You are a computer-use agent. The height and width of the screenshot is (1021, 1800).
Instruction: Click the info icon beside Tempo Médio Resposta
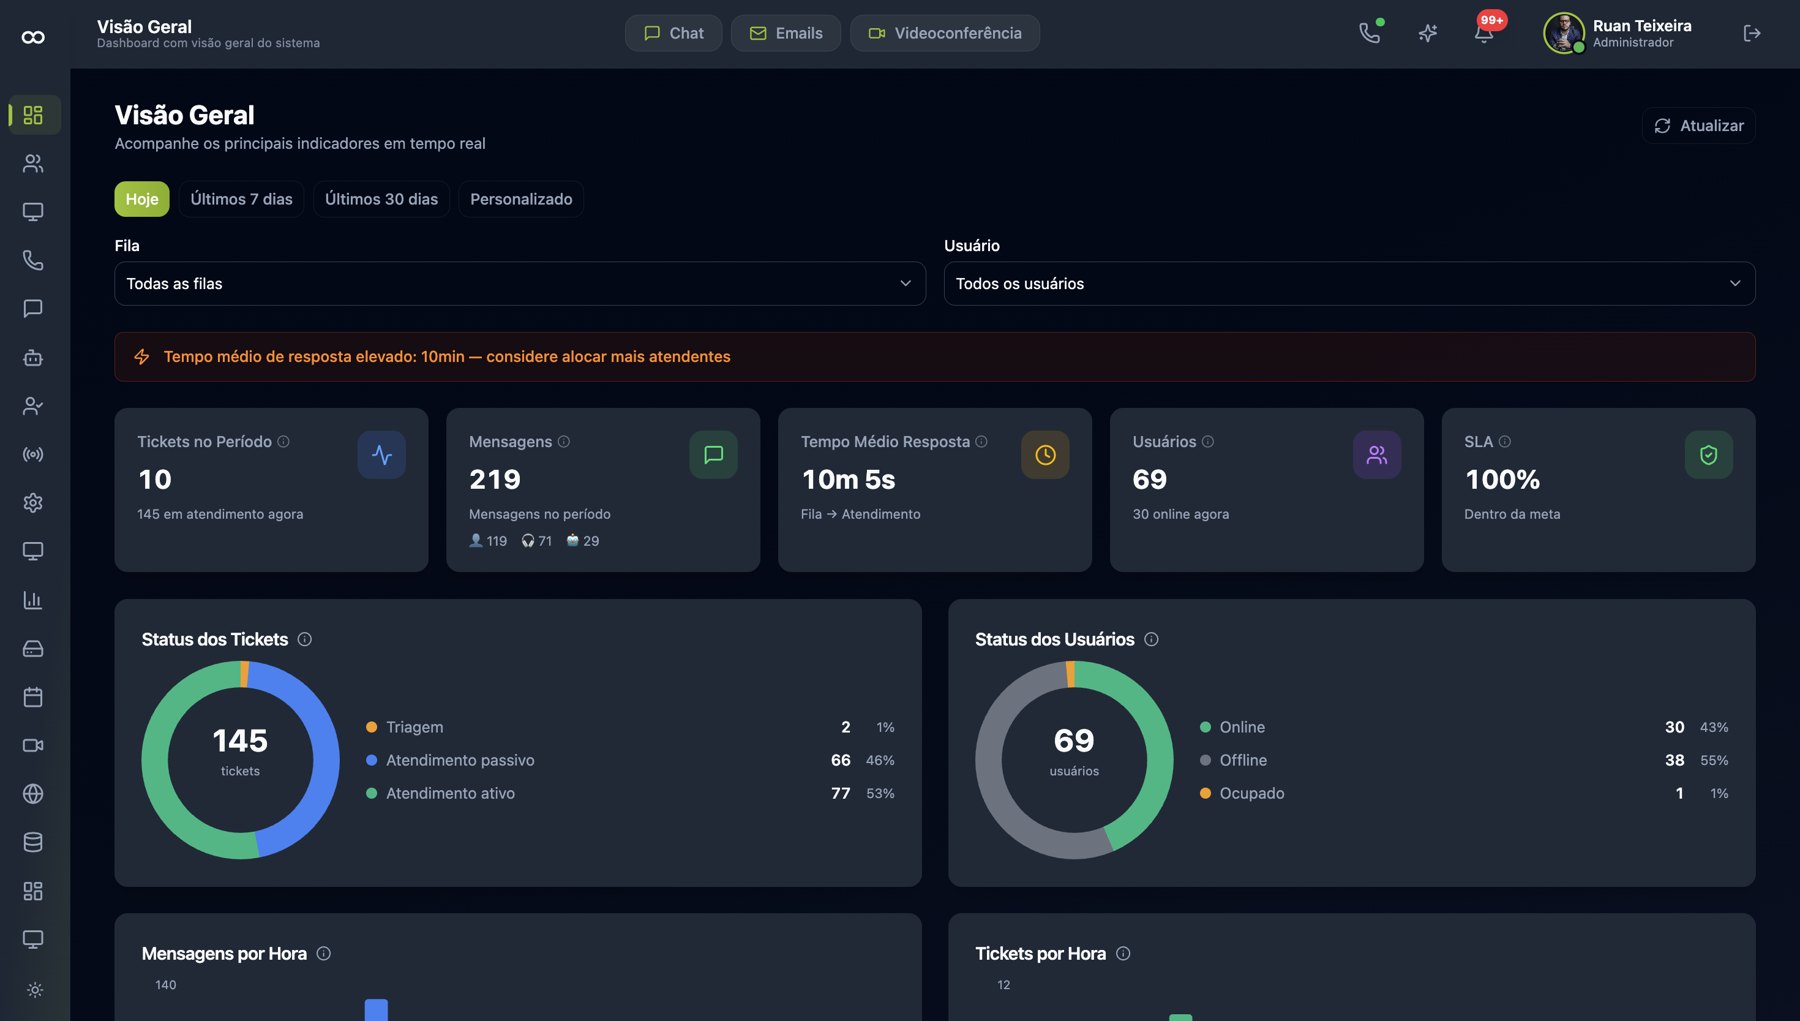click(982, 441)
